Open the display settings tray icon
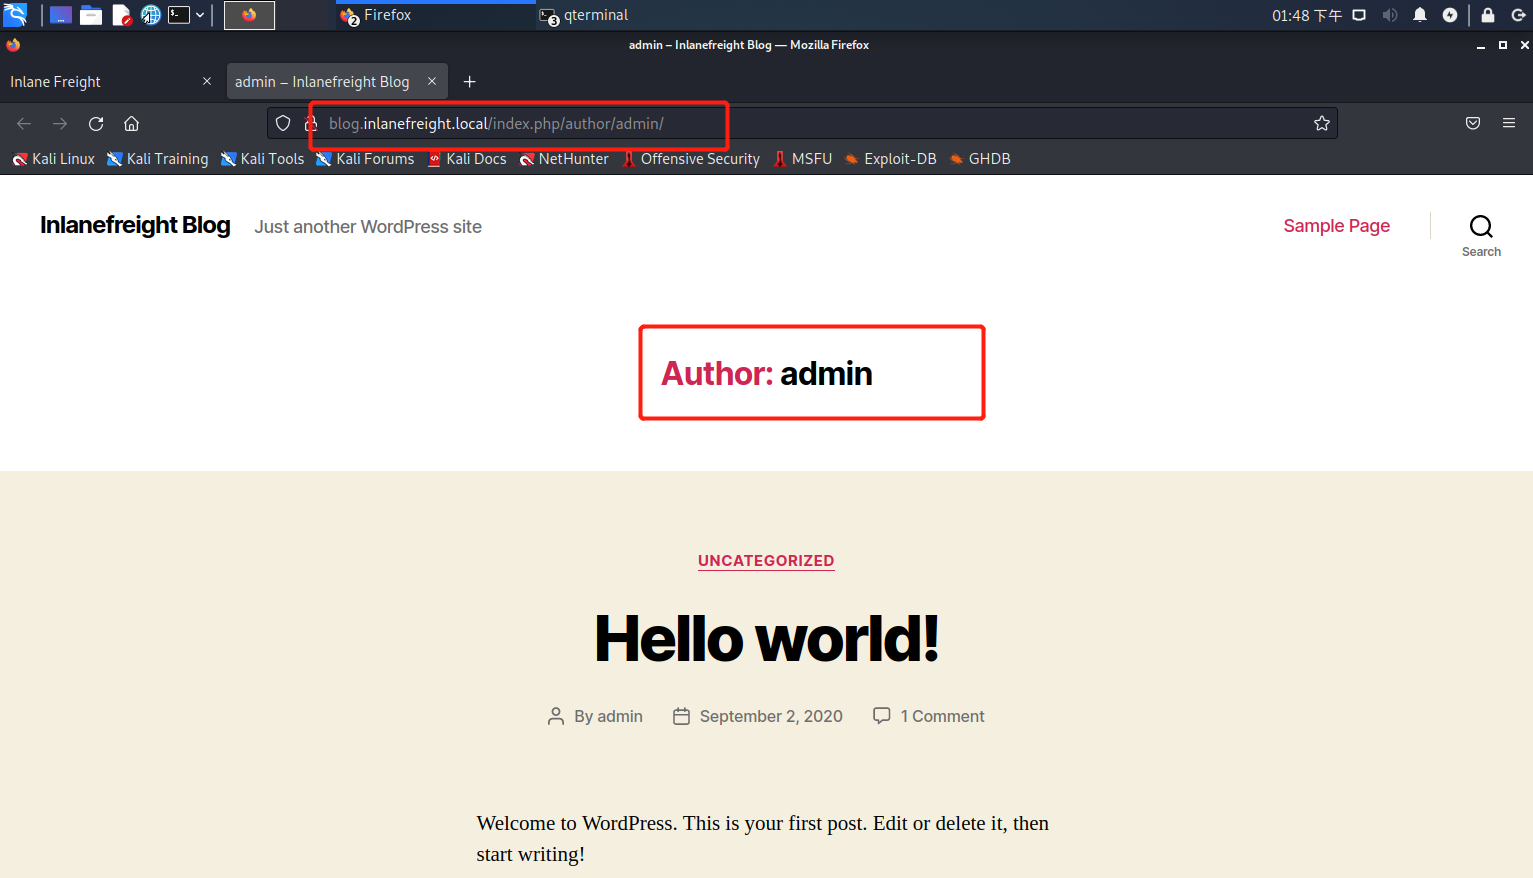This screenshot has height=878, width=1533. (x=1359, y=15)
